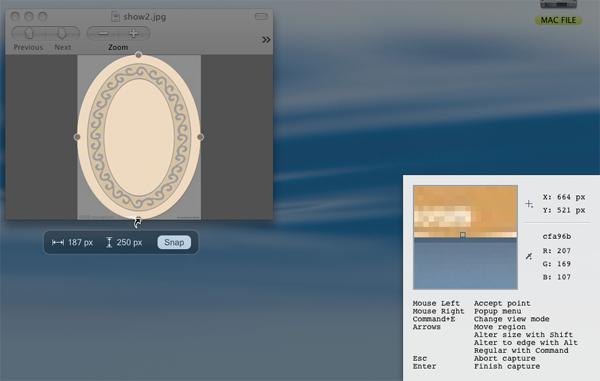
Task: Click the bottom ellipse selection handle
Action: [138, 220]
